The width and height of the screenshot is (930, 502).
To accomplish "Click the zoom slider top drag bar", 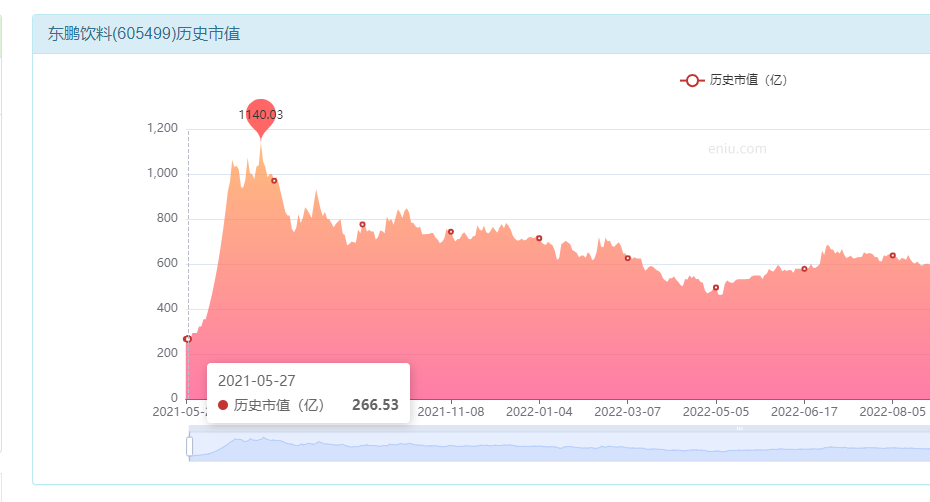I will [559, 428].
